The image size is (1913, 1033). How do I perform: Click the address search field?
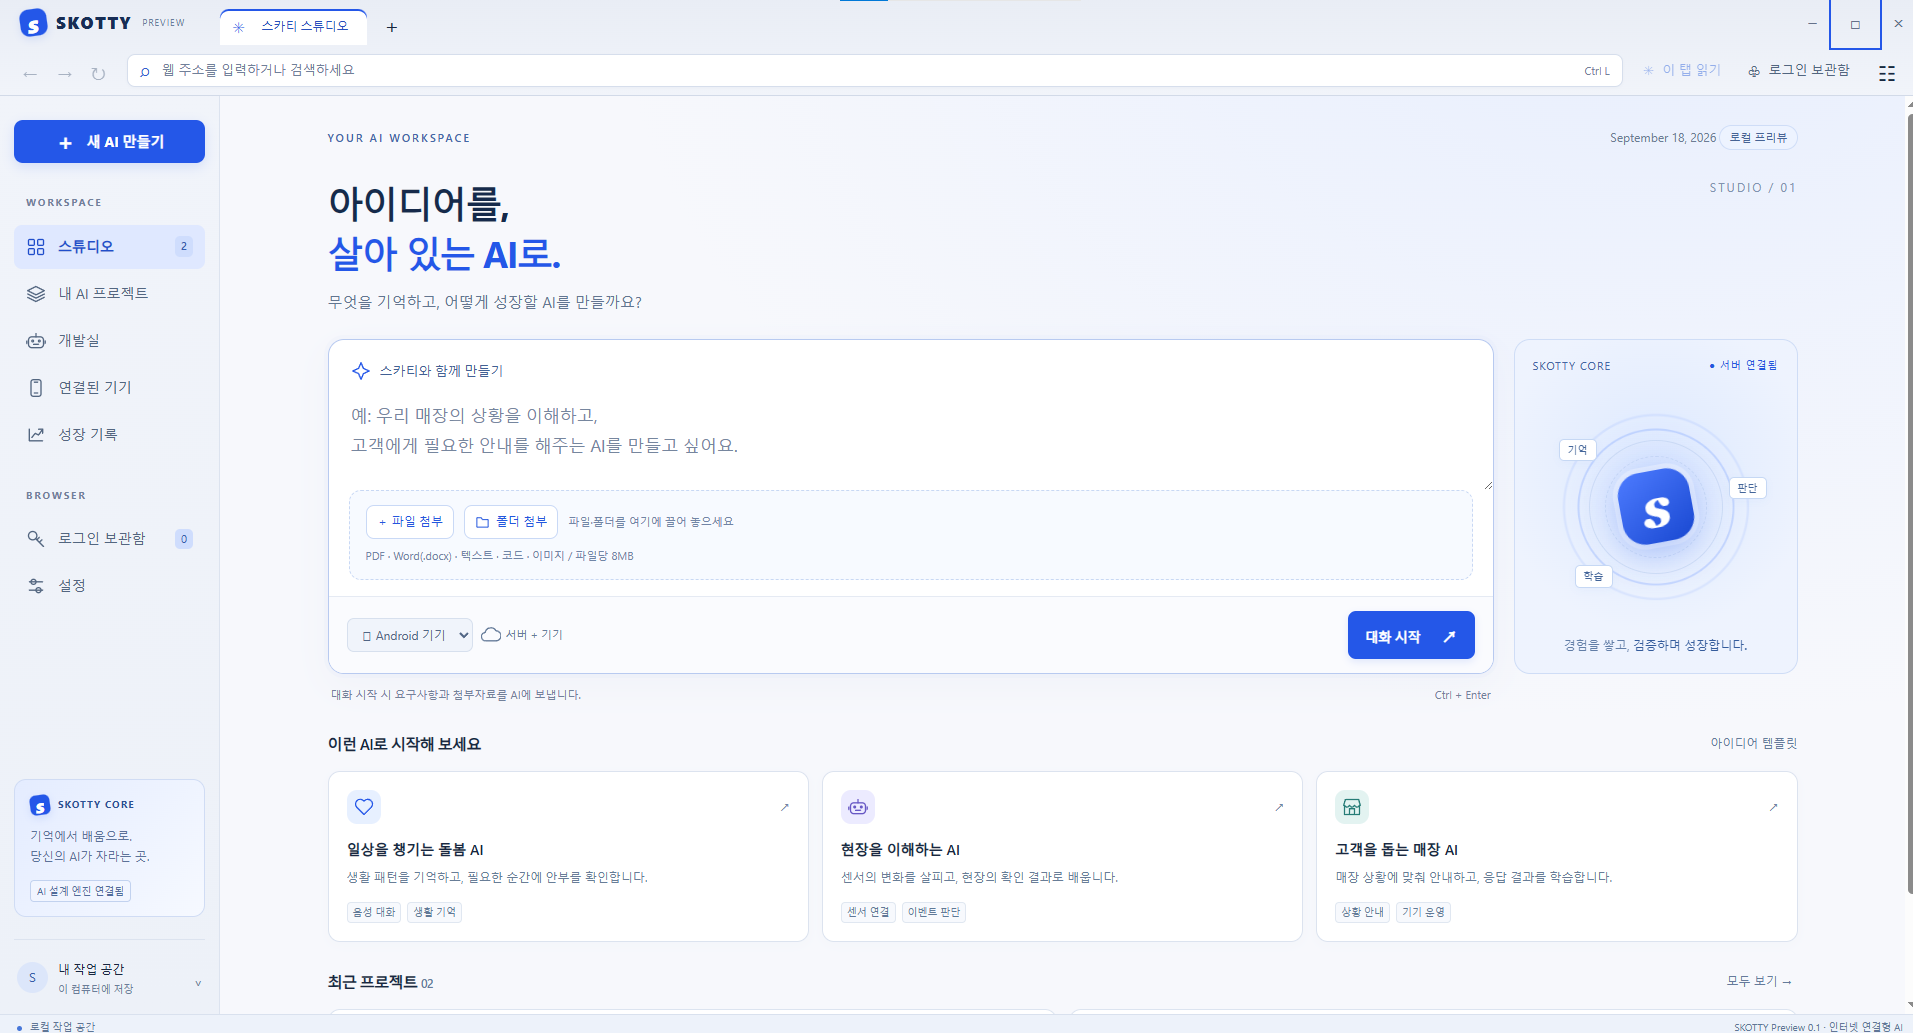pyautogui.click(x=874, y=71)
